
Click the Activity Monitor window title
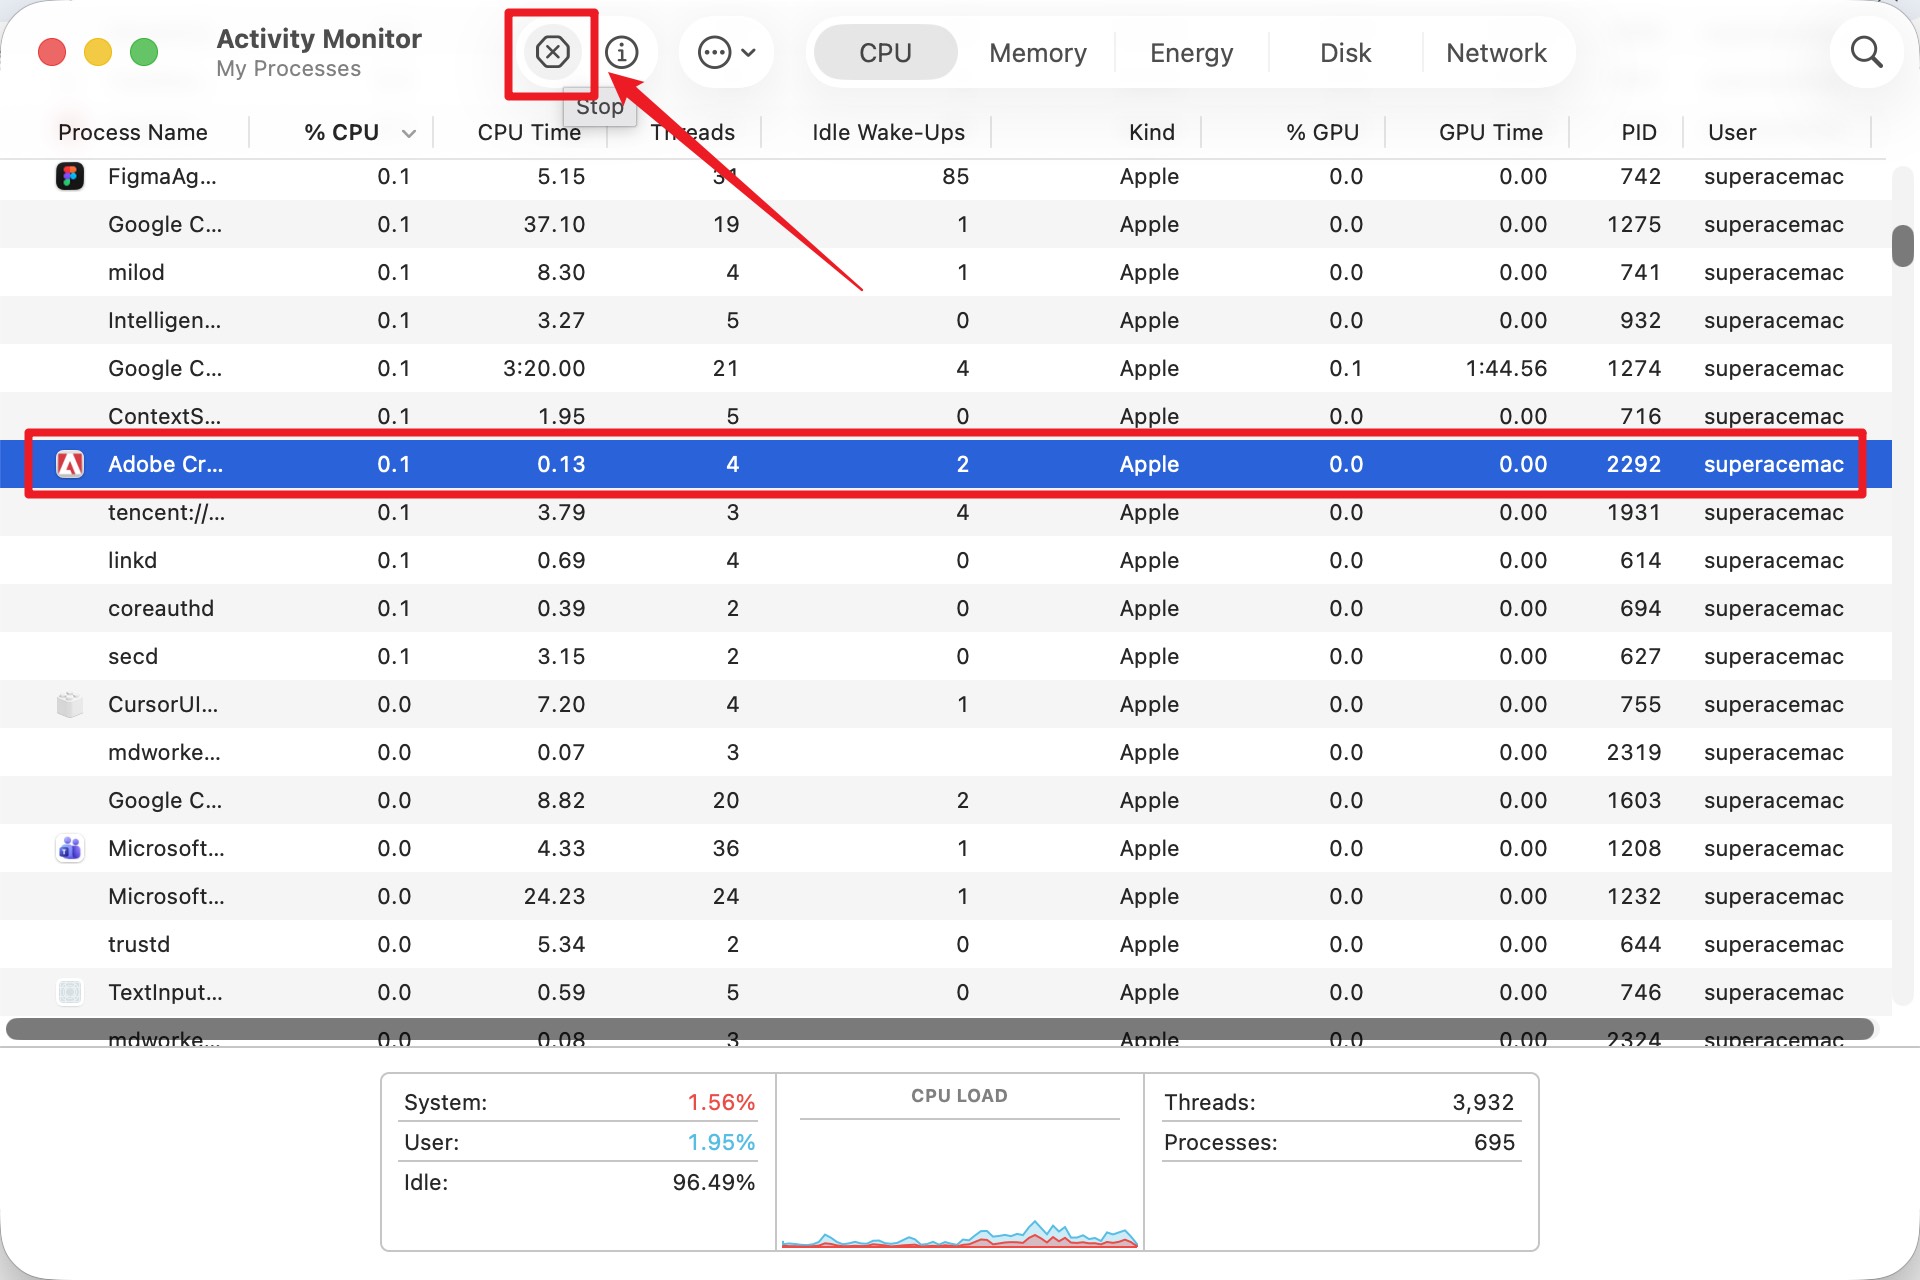click(x=319, y=38)
